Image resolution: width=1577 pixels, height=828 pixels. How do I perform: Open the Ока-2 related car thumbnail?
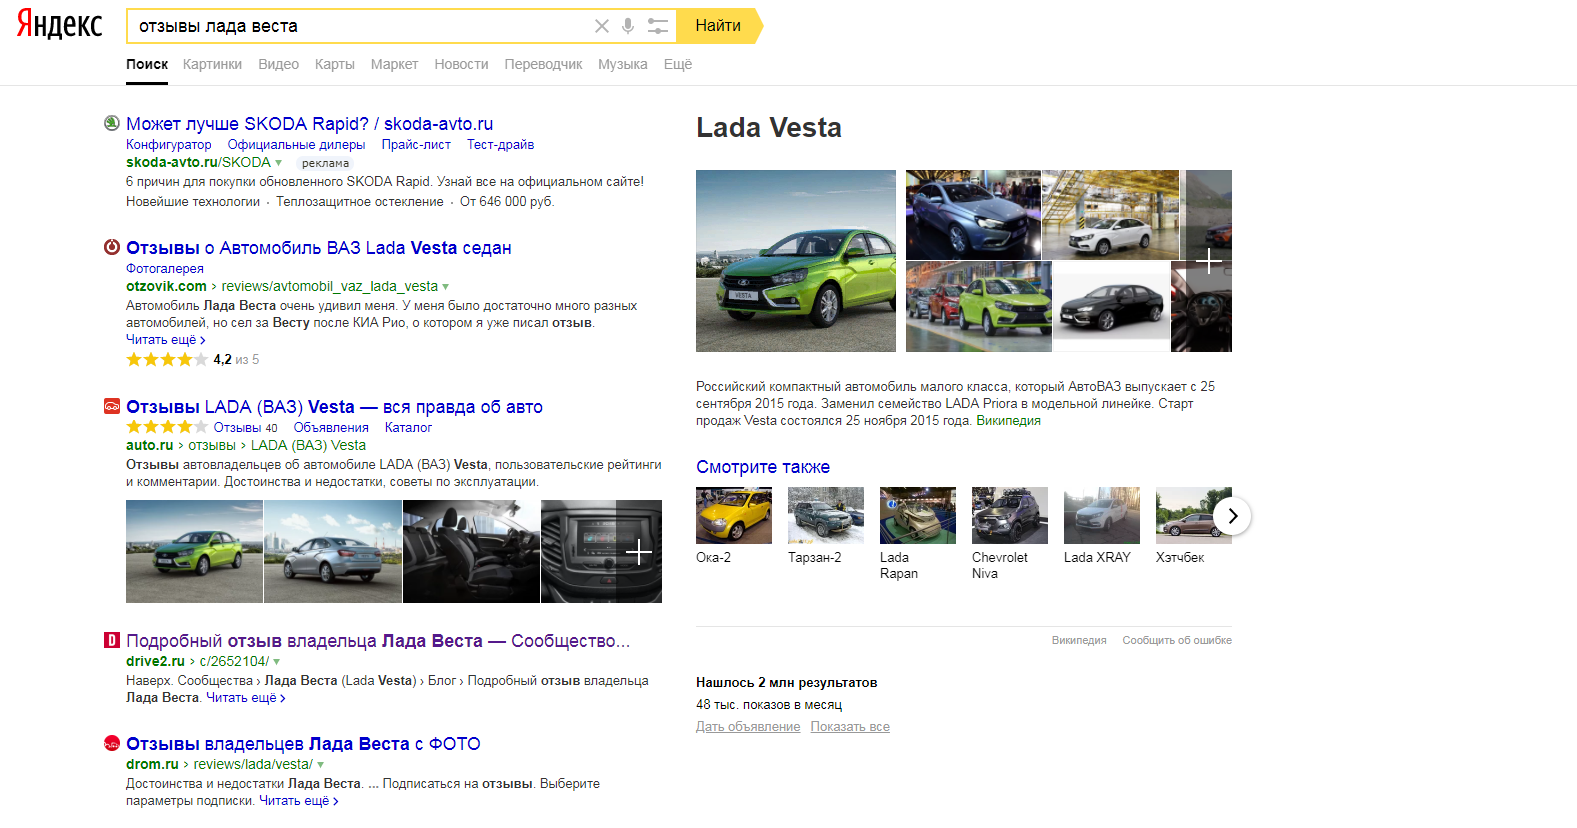click(x=734, y=515)
